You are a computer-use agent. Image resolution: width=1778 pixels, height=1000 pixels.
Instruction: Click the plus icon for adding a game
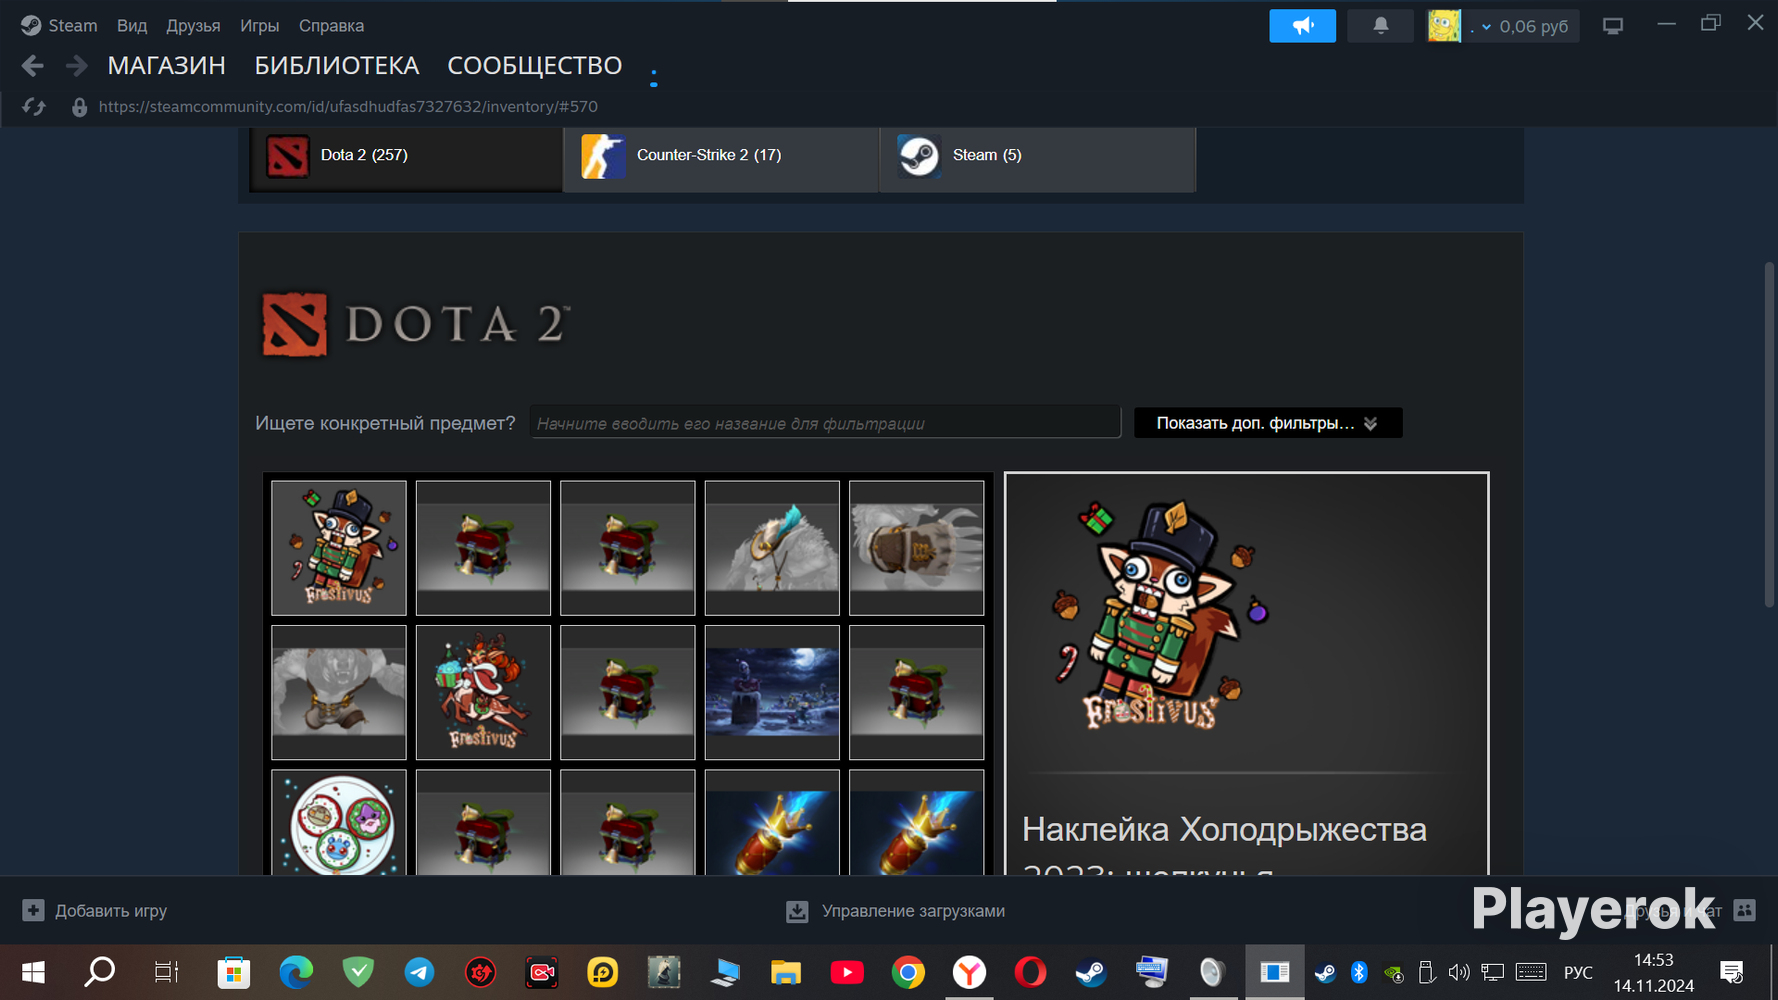pyautogui.click(x=33, y=910)
